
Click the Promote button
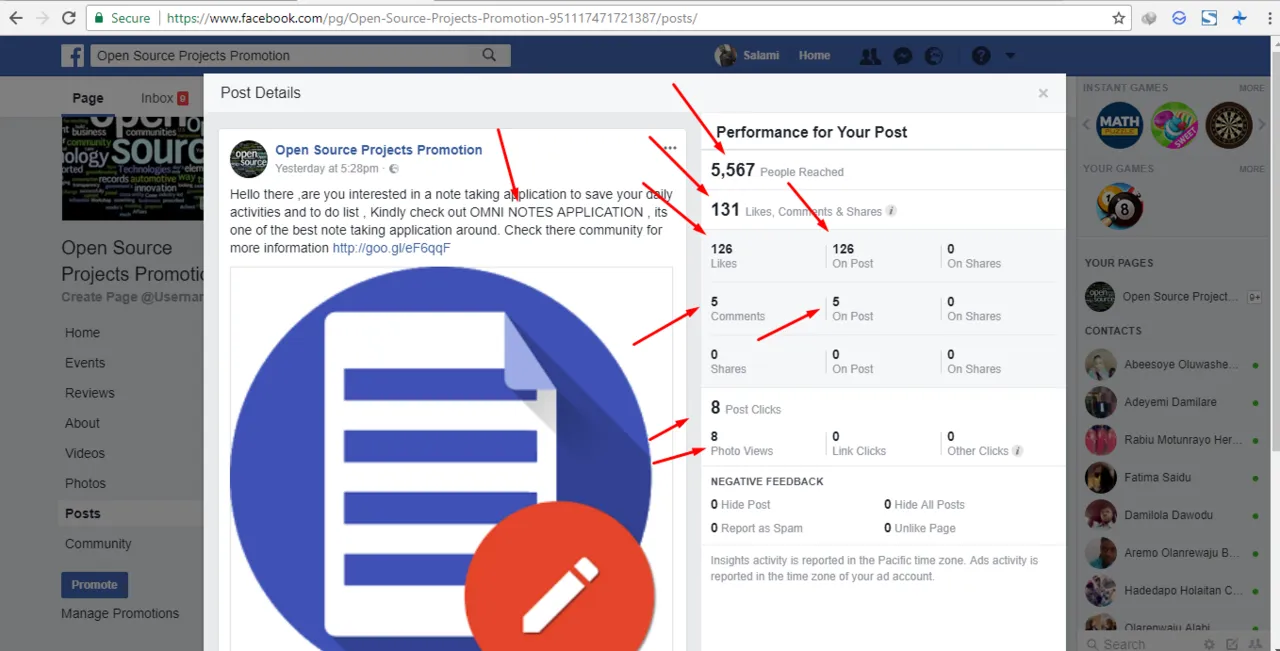(x=94, y=585)
